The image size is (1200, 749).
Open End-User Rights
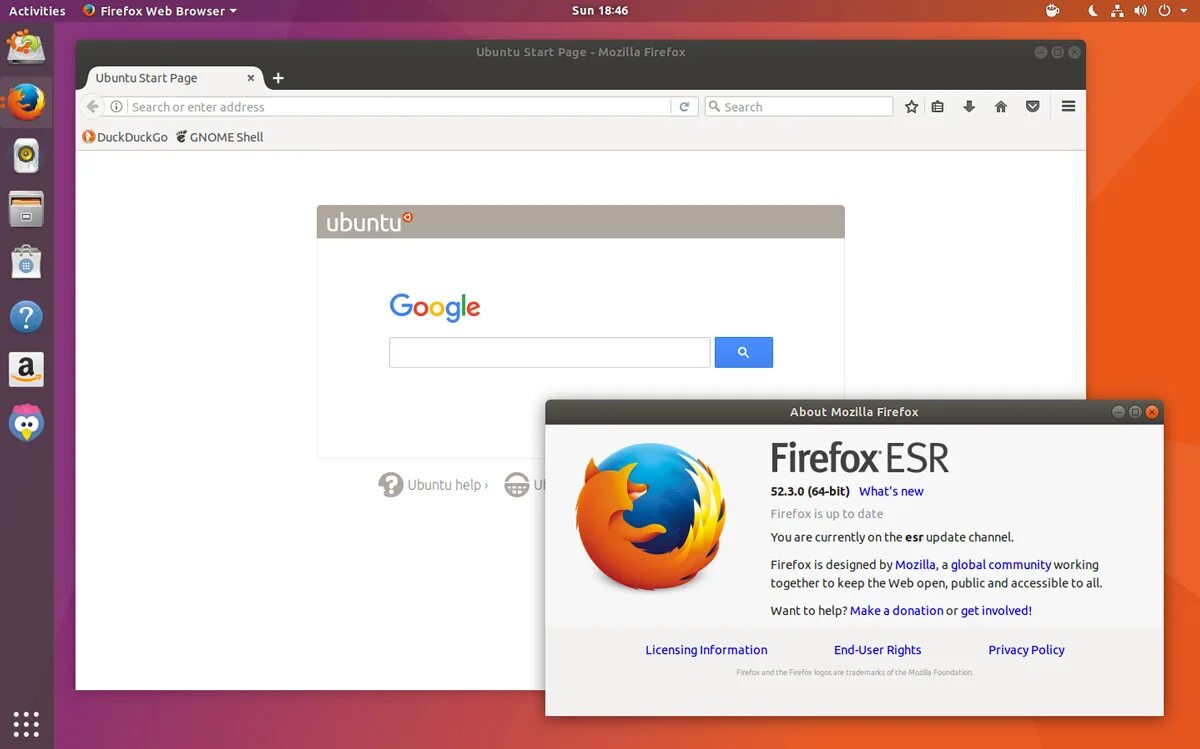[877, 650]
